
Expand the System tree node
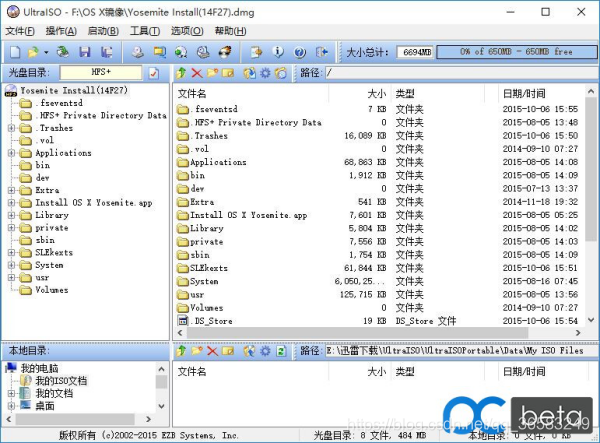click(x=11, y=265)
